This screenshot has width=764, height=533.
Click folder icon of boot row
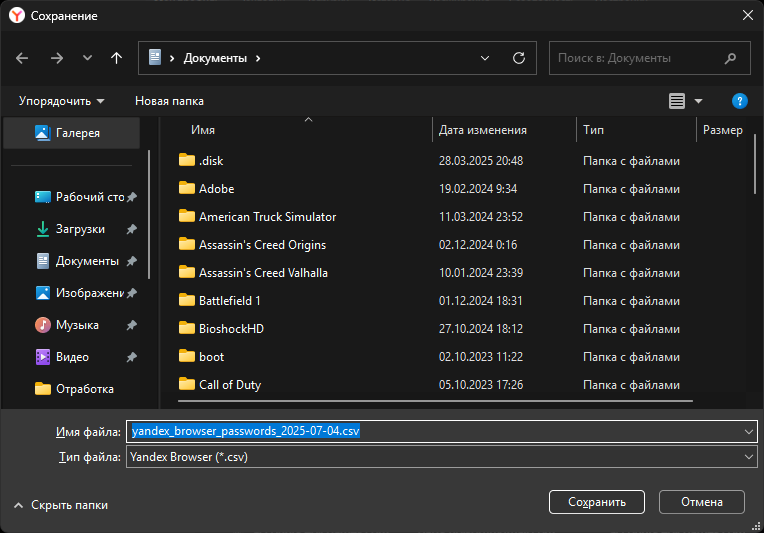click(x=187, y=356)
